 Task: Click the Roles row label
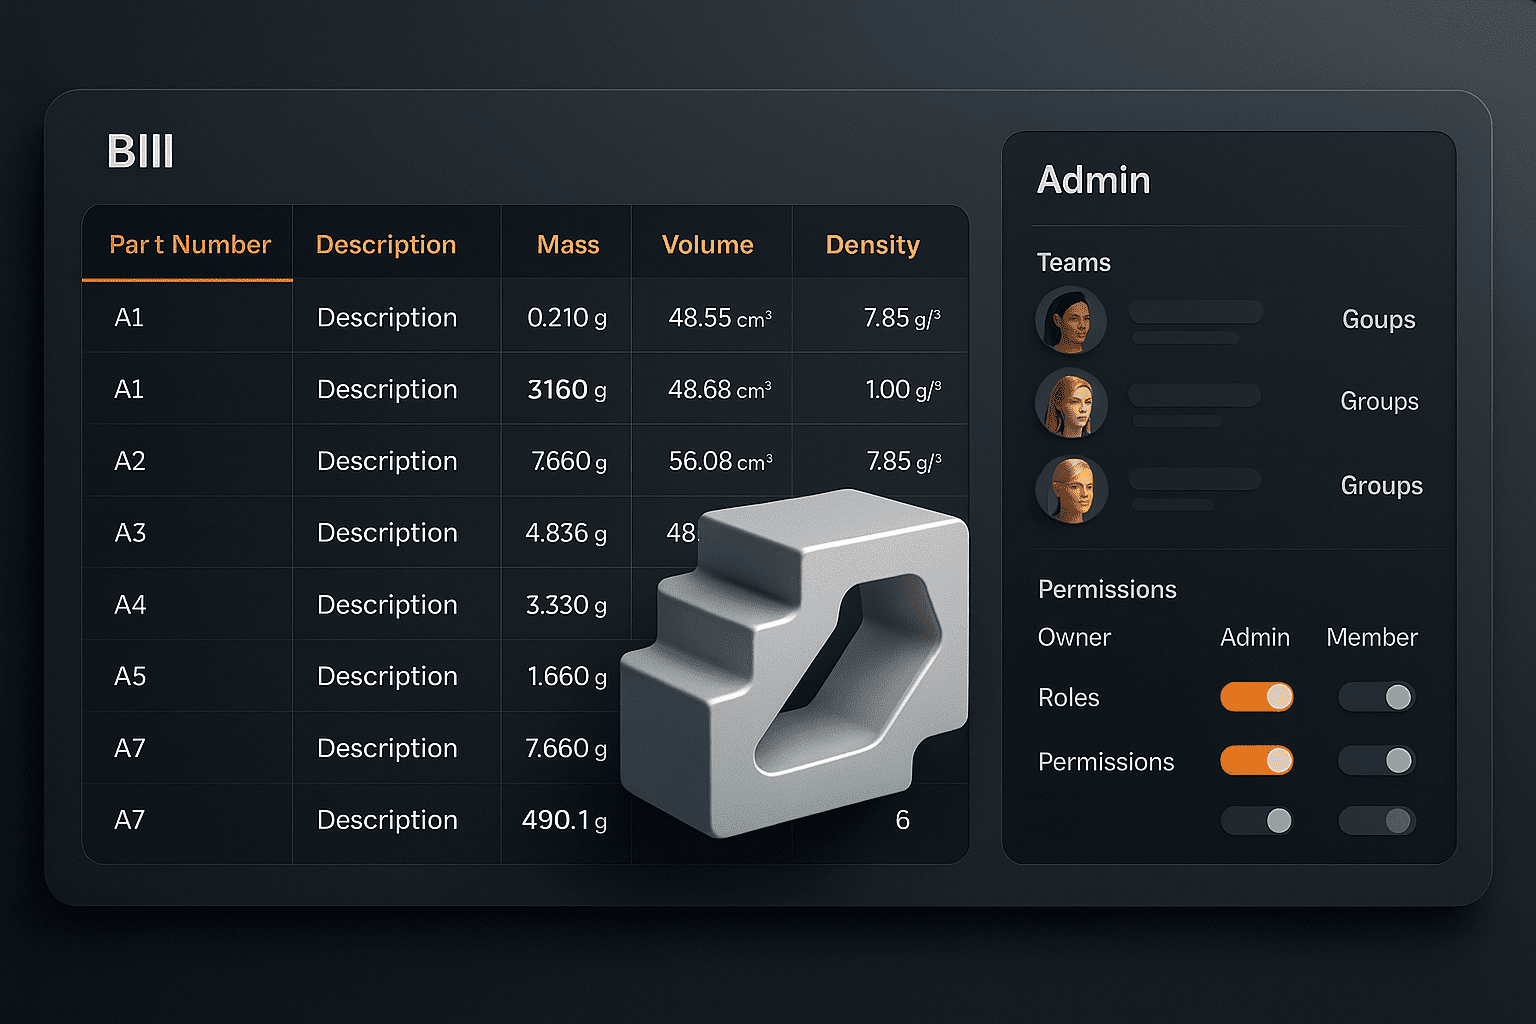1069,698
